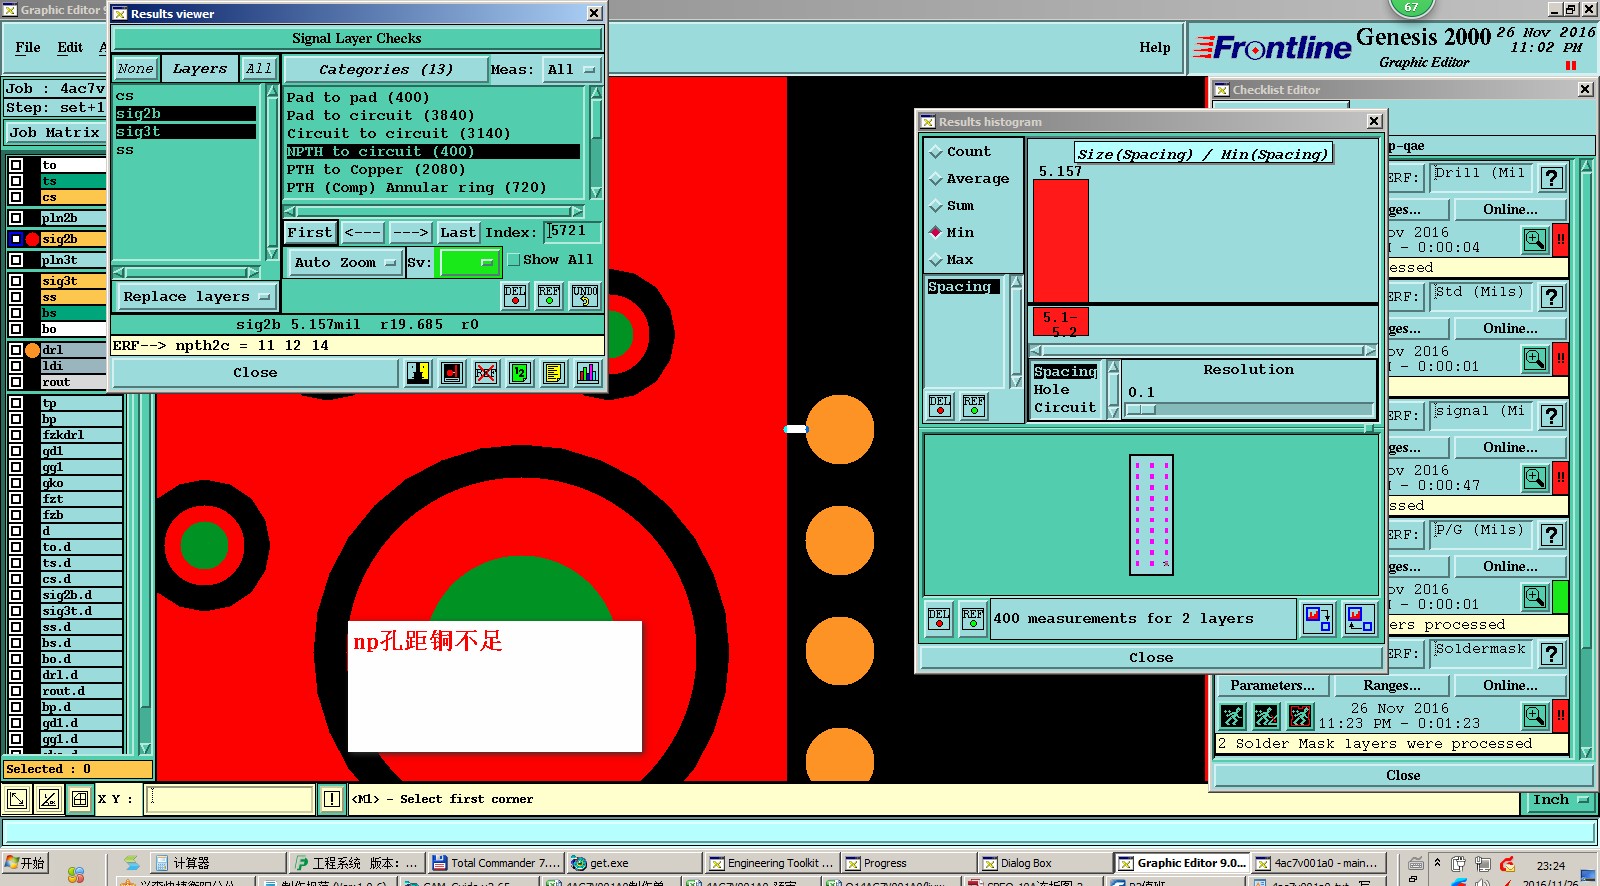Click help question mark for Soldermask check
This screenshot has height=886, width=1600.
pos(1552,654)
